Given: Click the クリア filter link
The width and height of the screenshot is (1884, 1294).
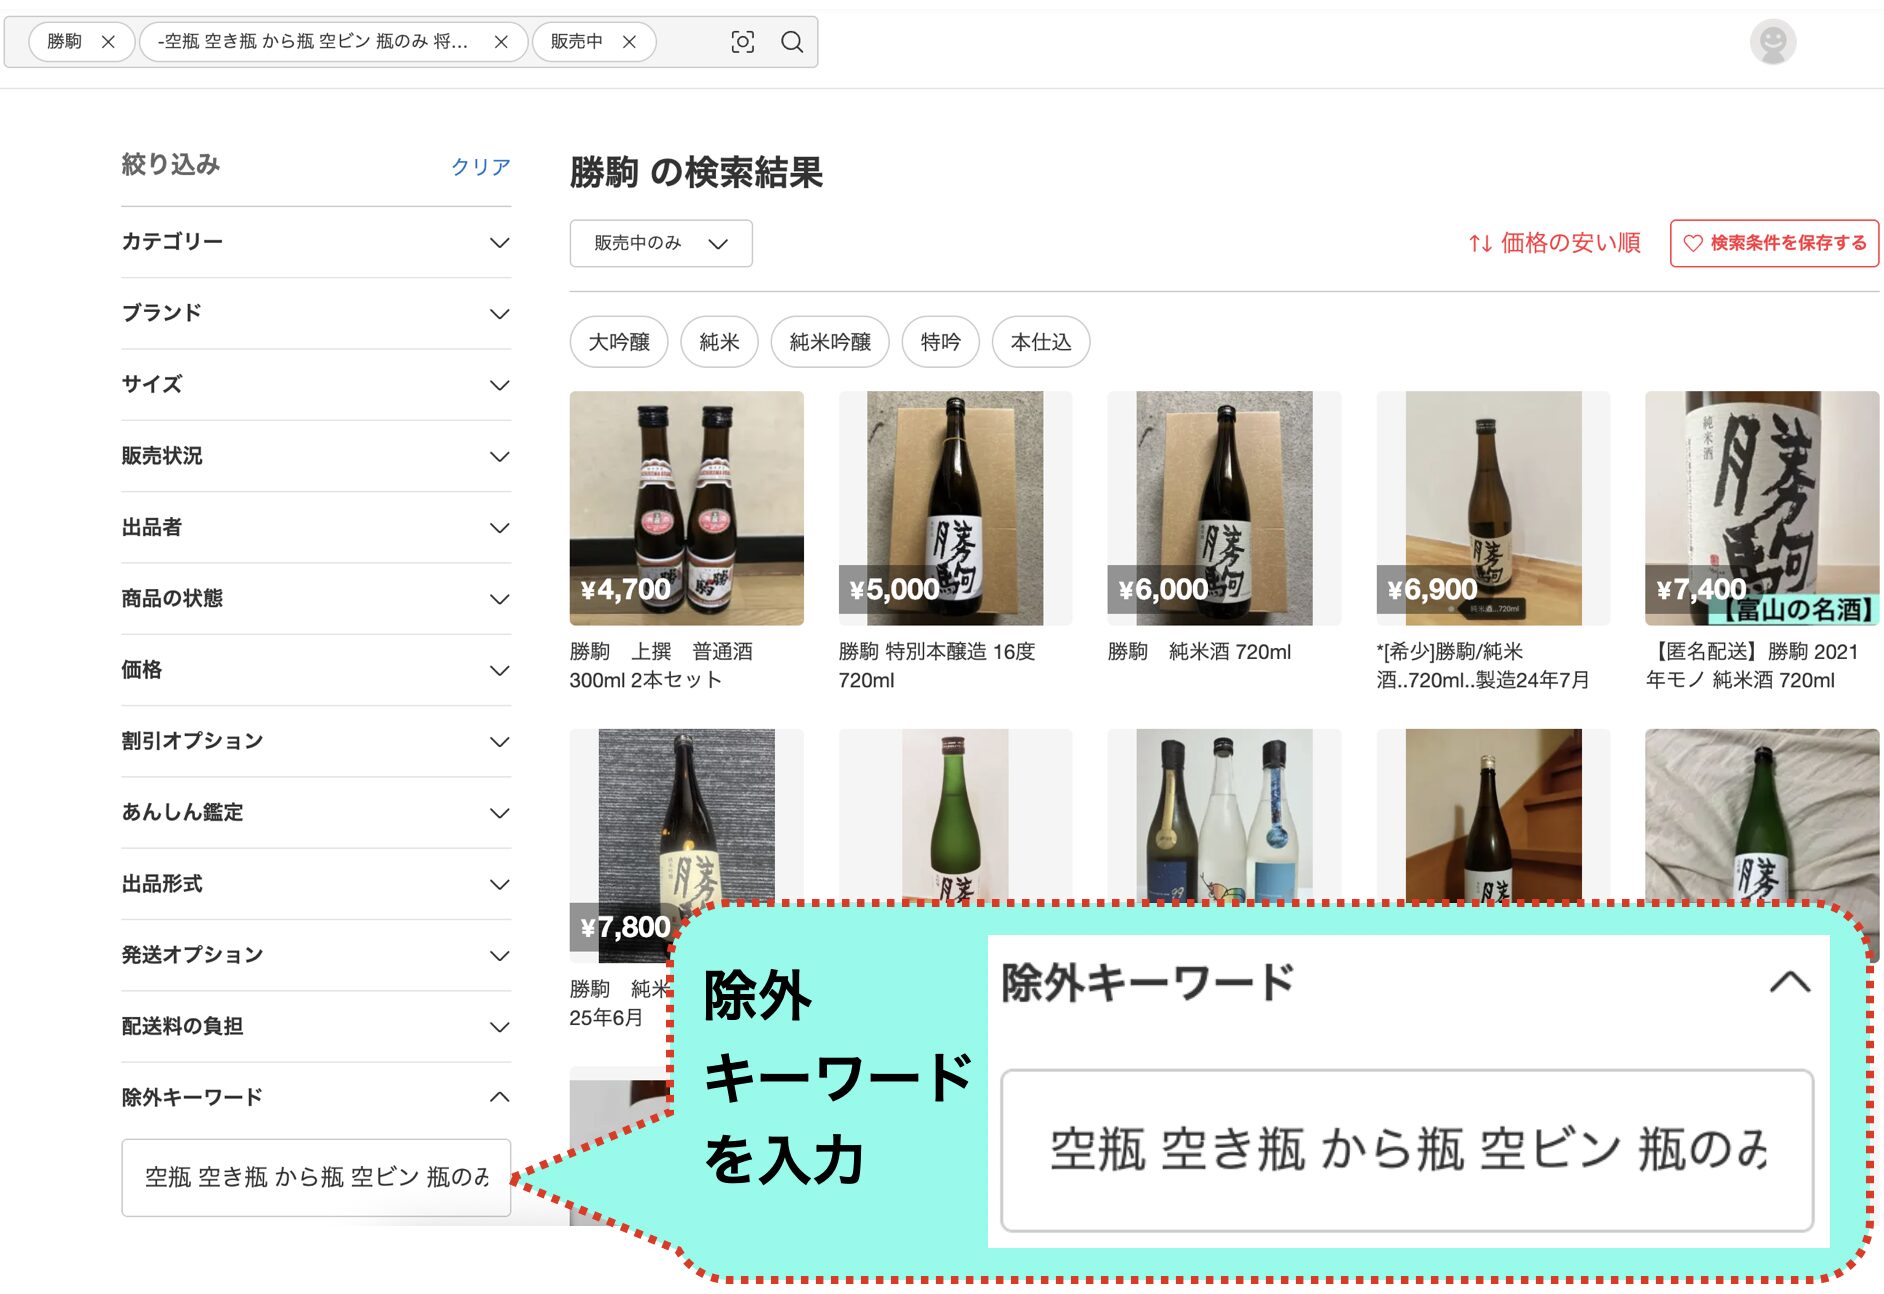Looking at the screenshot, I should coord(480,166).
